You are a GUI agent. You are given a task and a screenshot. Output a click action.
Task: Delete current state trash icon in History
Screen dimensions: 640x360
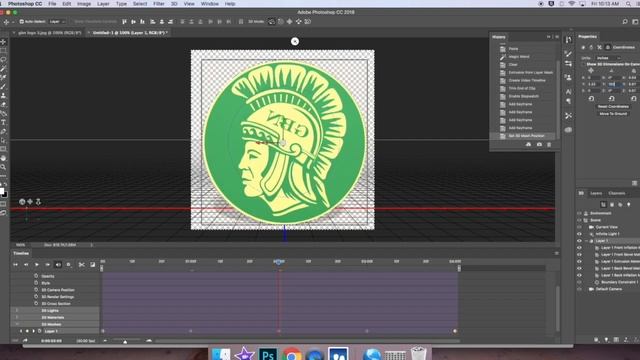point(549,144)
